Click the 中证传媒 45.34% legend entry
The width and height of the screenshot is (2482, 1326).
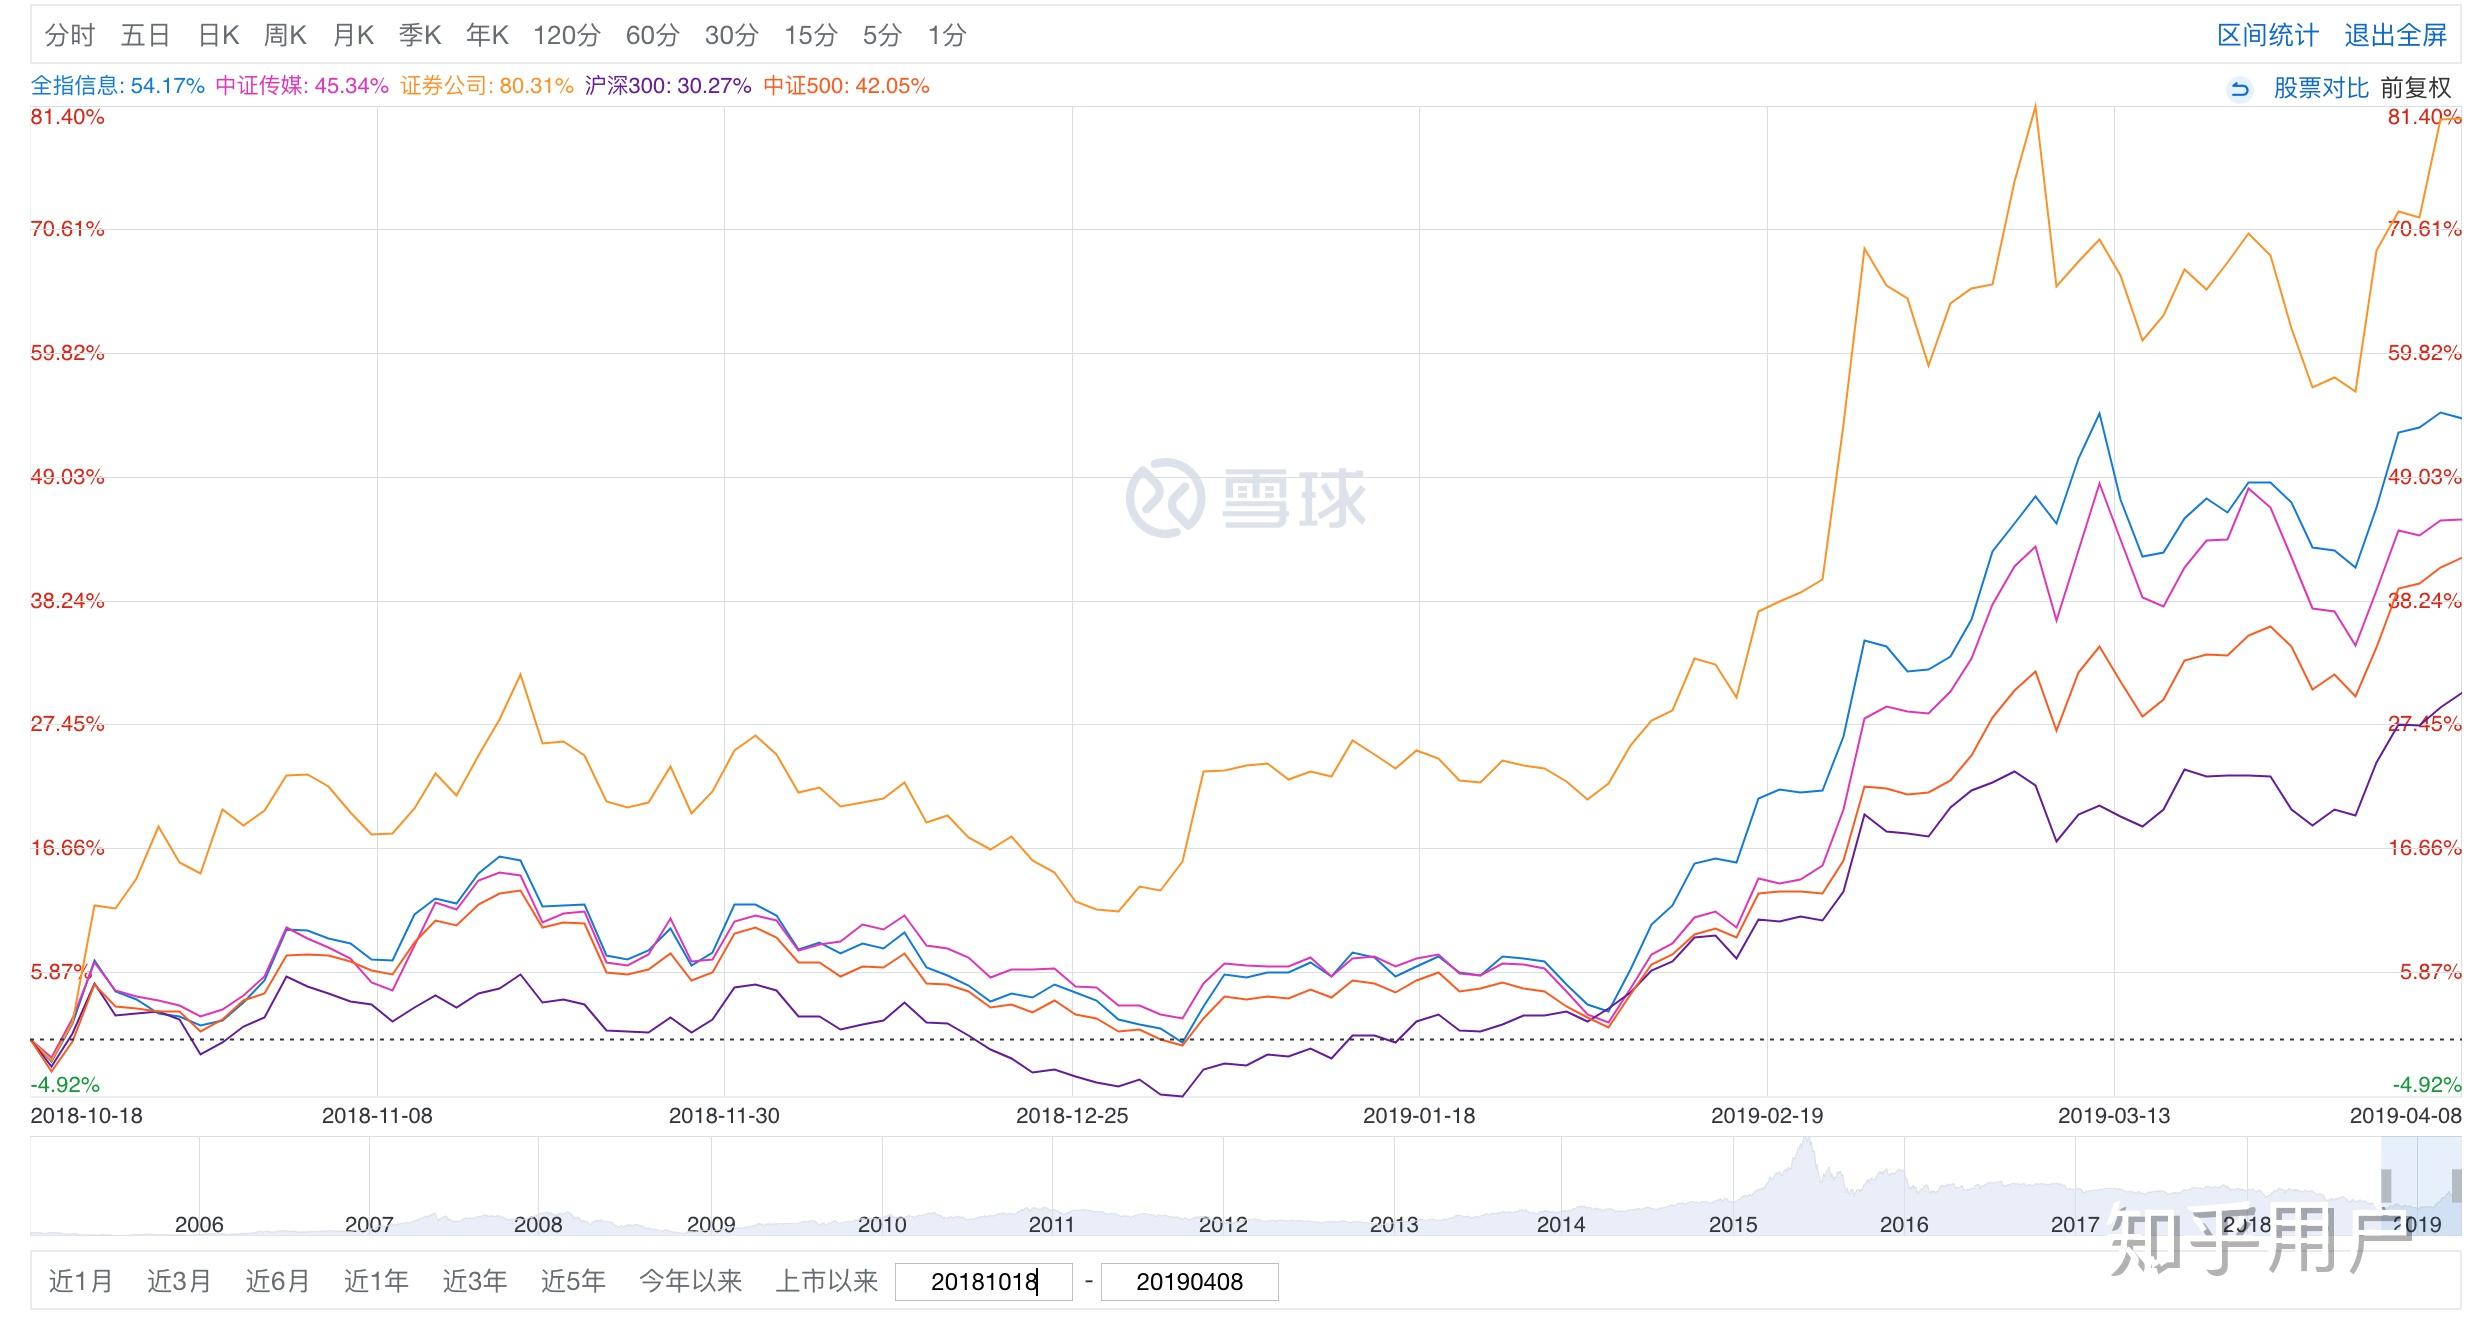302,86
